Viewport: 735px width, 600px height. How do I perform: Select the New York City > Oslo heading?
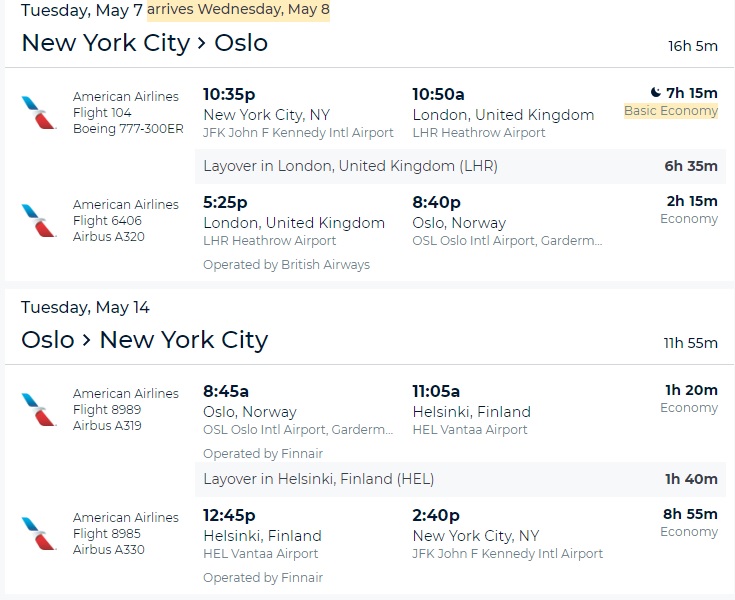[x=144, y=43]
